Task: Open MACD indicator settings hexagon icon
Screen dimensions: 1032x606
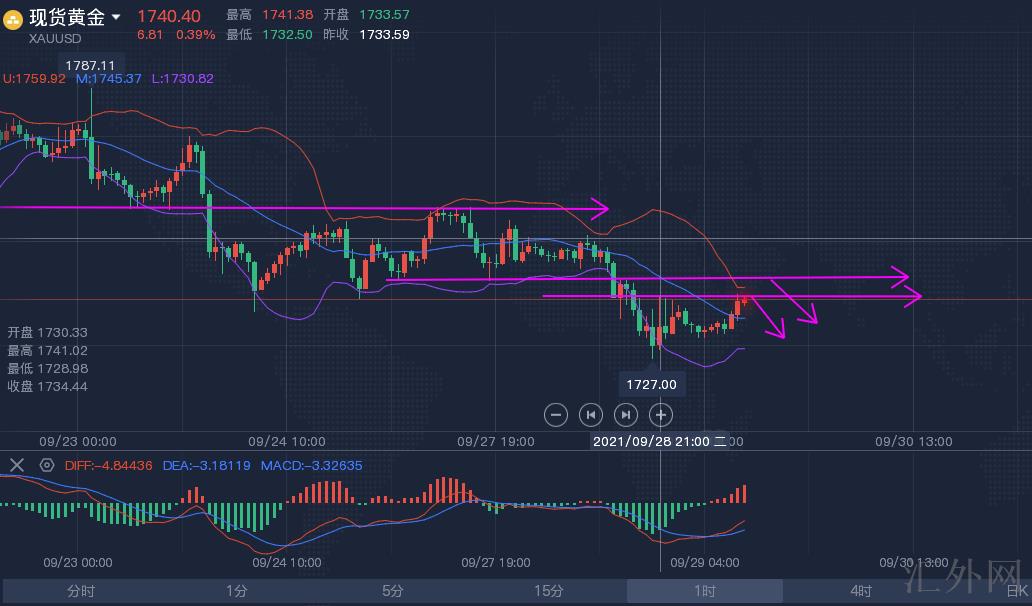Action: tap(46, 465)
